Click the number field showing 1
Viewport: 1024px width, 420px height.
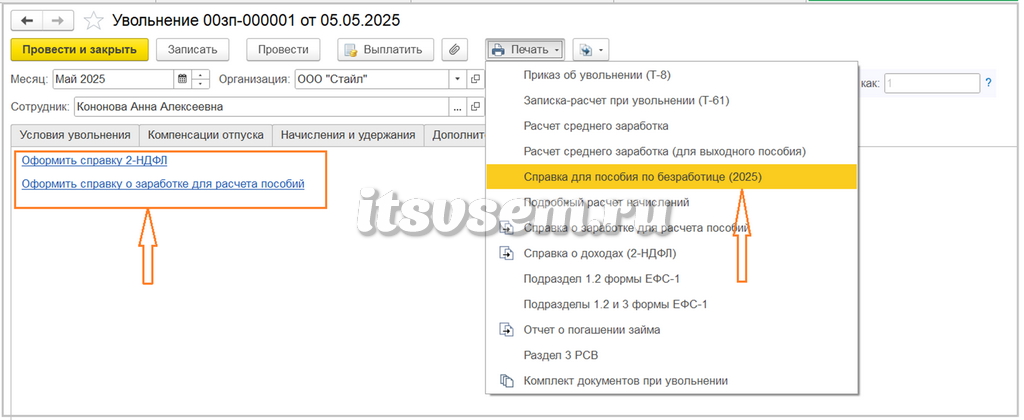[x=932, y=83]
